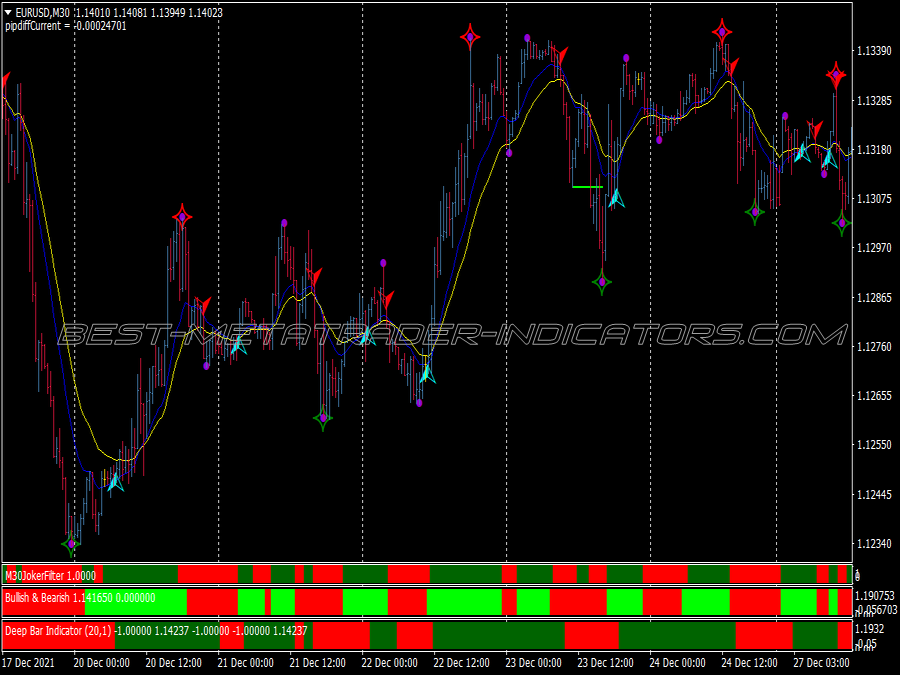Click the cyan up arrow near the 1.12445 level
Image resolution: width=900 pixels, height=675 pixels.
coord(115,482)
